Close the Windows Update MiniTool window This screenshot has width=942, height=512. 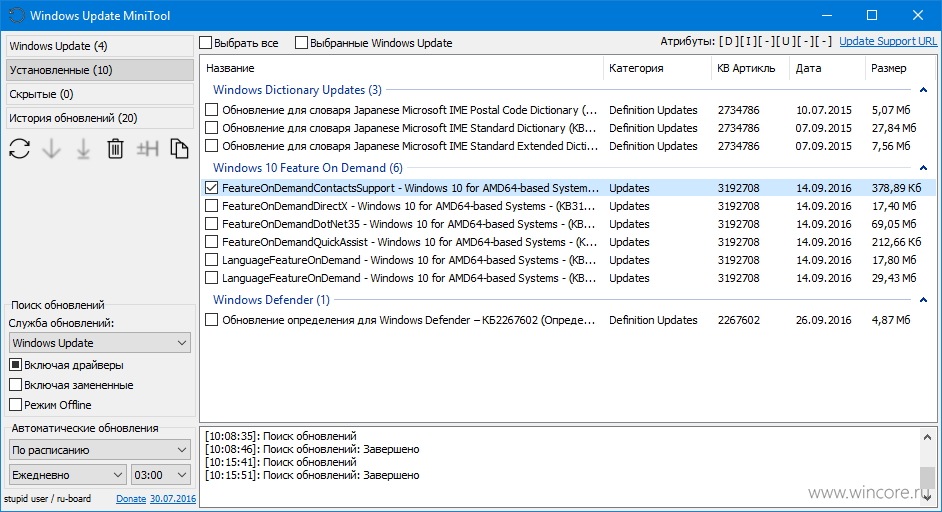click(917, 16)
